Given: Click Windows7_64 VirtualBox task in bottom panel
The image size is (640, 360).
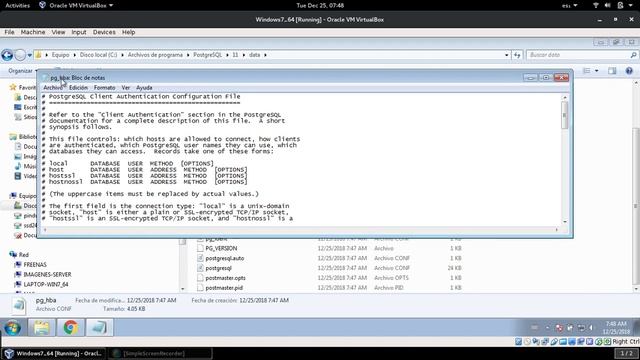Looking at the screenshot, I should (x=53, y=353).
